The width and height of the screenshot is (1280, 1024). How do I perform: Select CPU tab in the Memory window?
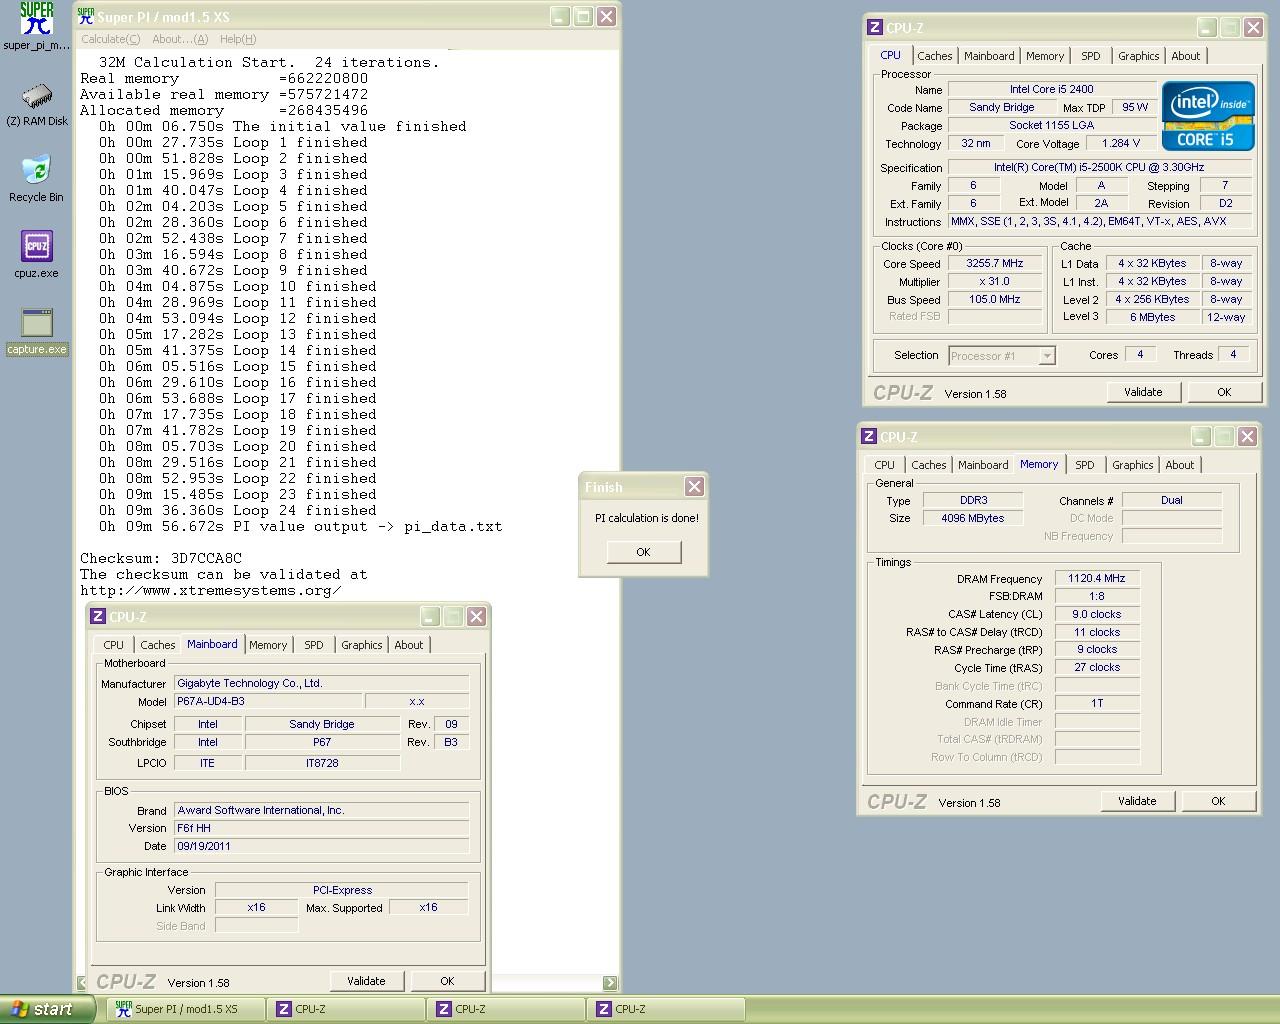885,465
